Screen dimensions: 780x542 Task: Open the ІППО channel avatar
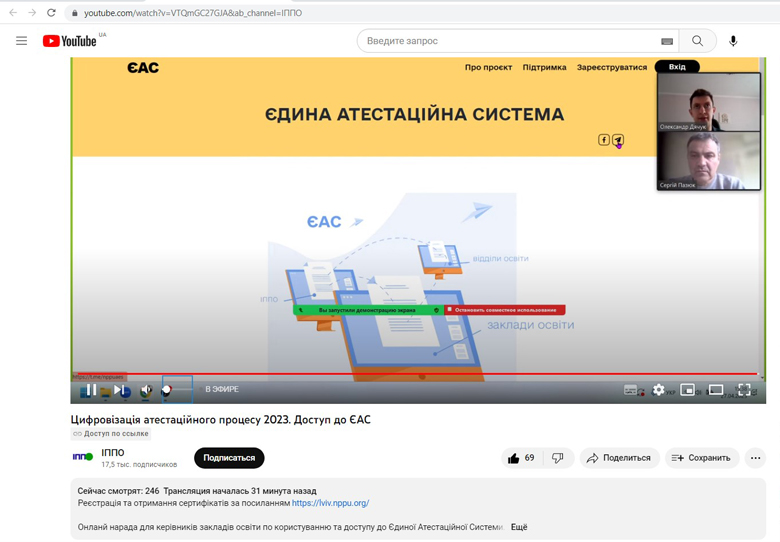tap(83, 457)
